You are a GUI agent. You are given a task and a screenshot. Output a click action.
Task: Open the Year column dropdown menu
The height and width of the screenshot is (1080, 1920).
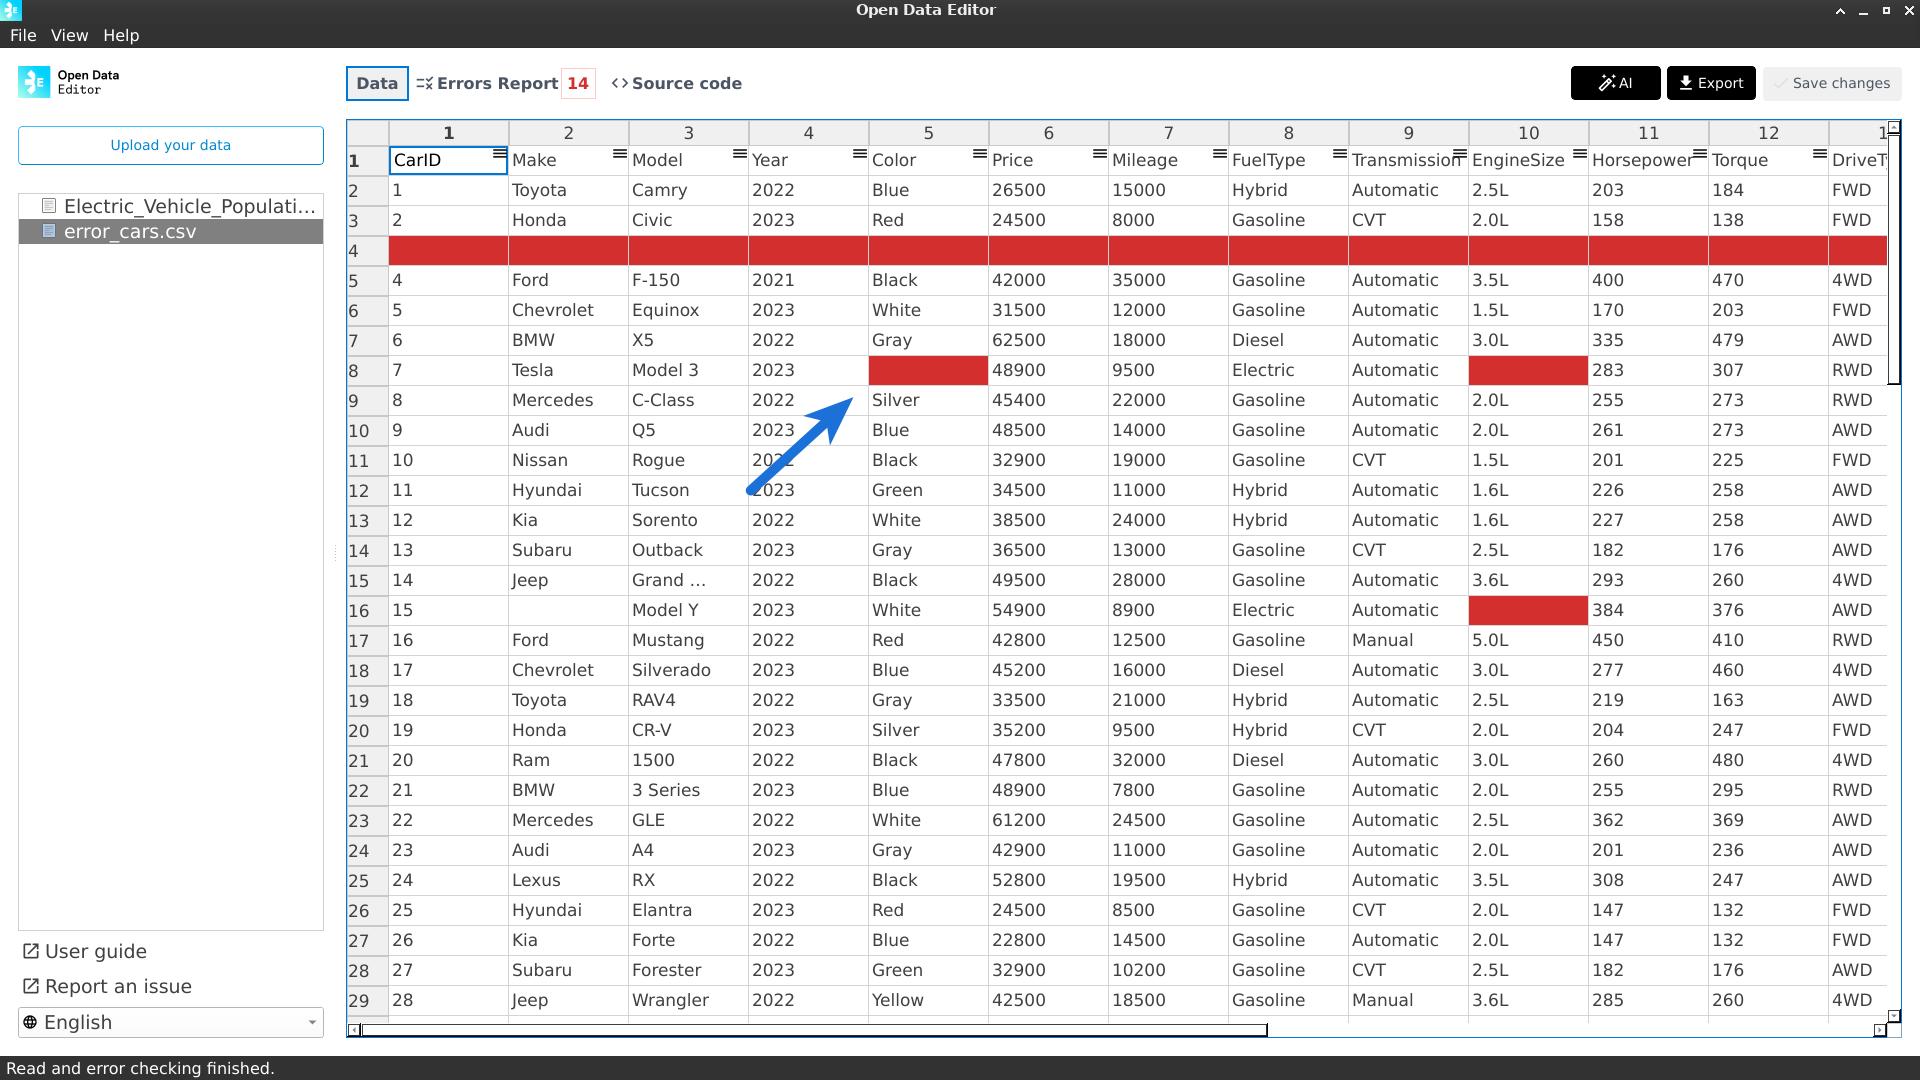tap(859, 154)
